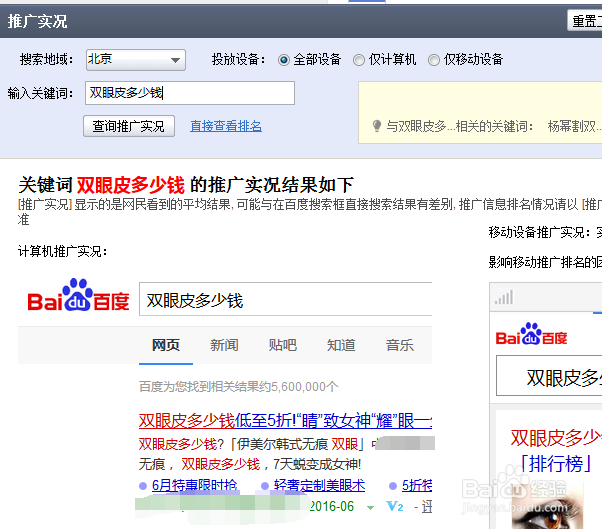Screen dimensions: 602x529
Task: Focus the Baidu search box in preview
Action: (x=286, y=299)
